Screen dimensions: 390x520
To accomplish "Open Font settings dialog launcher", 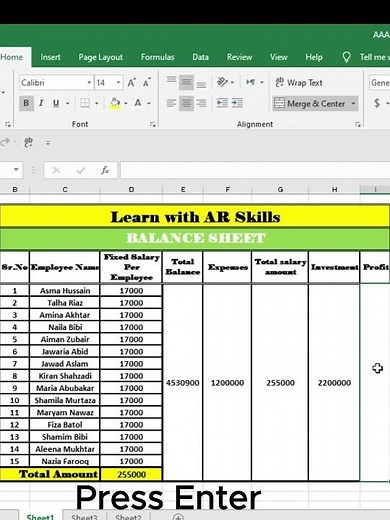I will coord(152,124).
